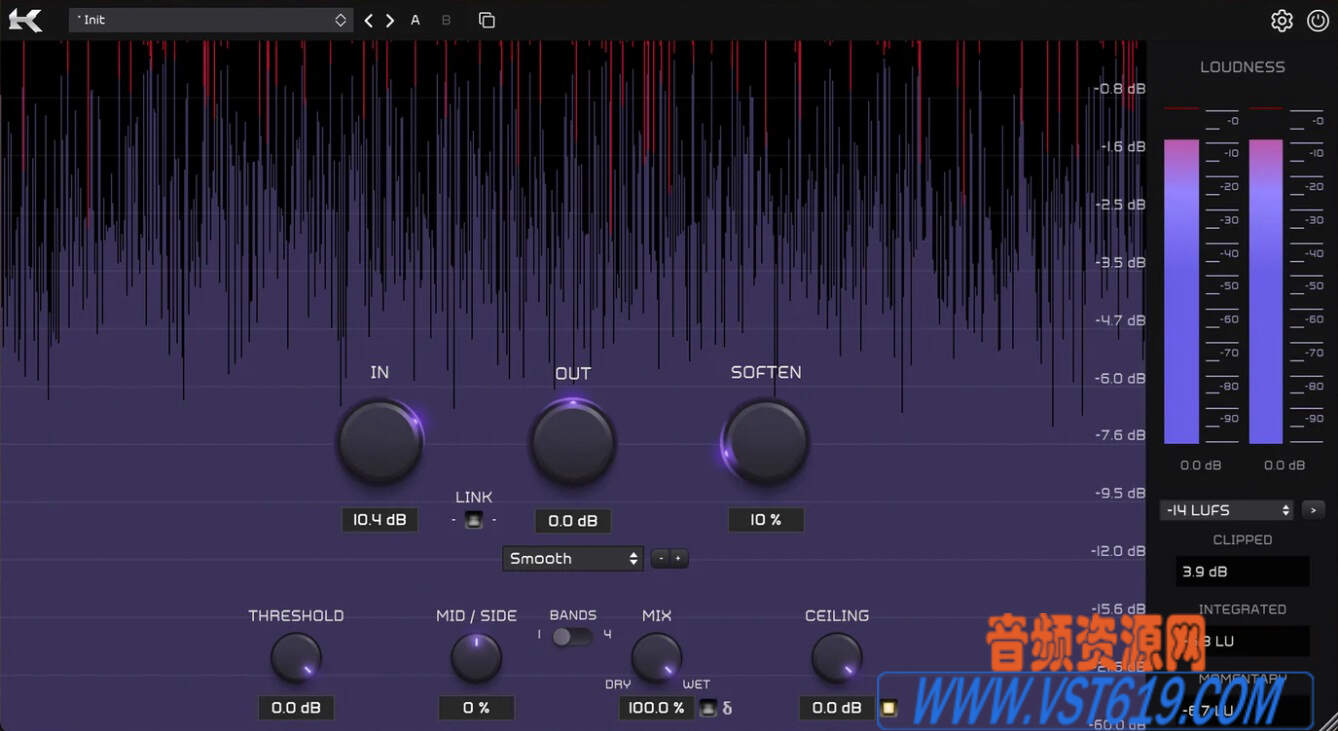Screen dimensions: 1338x731
Task: Click the -0.8 dB scale label
Action: [x=1120, y=88]
